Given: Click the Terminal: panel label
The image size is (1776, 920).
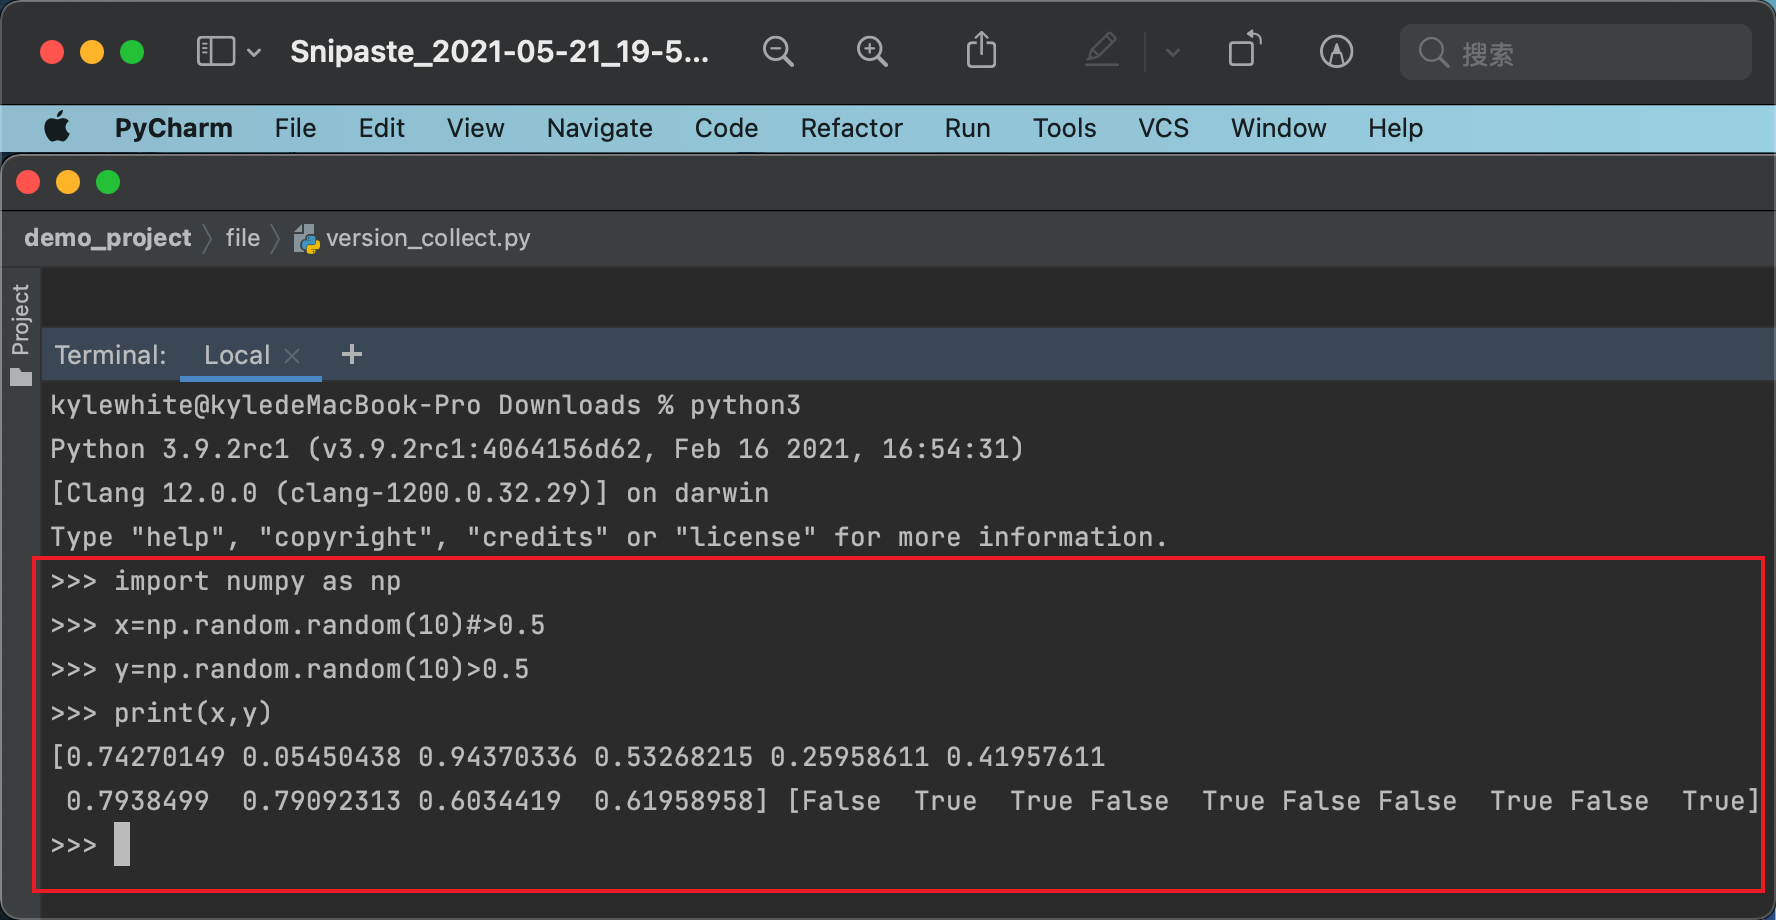Looking at the screenshot, I should point(111,355).
